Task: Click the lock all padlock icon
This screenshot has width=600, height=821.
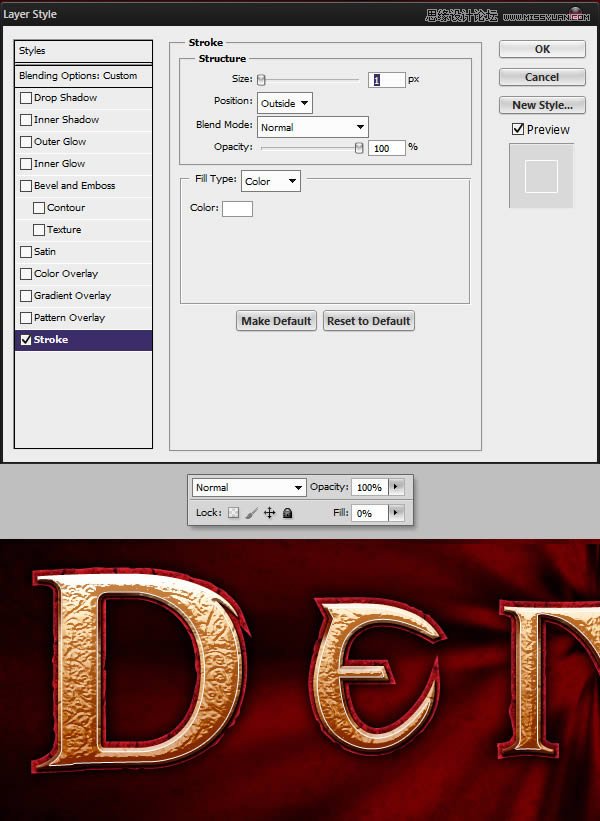Action: click(287, 513)
